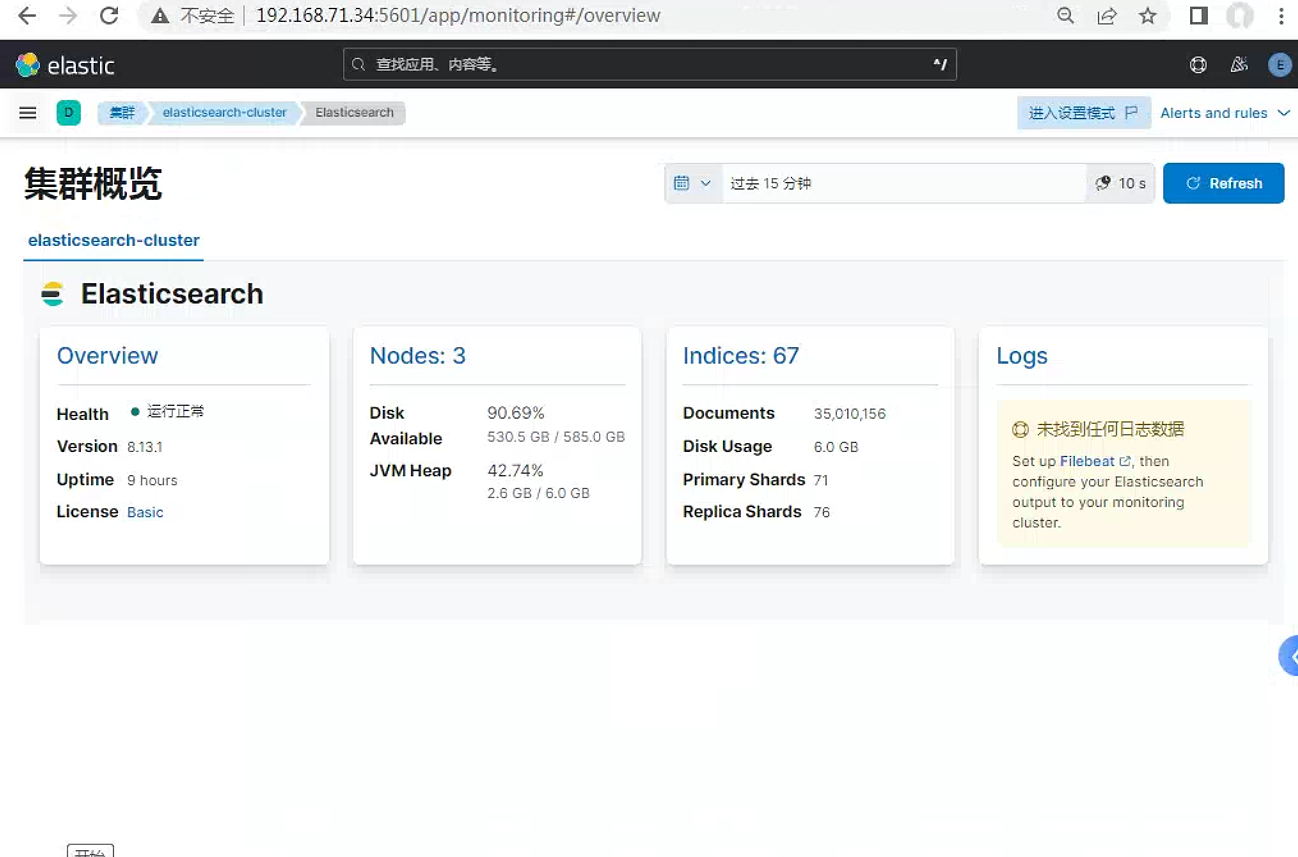Open the date quick menu calendar dropdown

(x=692, y=184)
